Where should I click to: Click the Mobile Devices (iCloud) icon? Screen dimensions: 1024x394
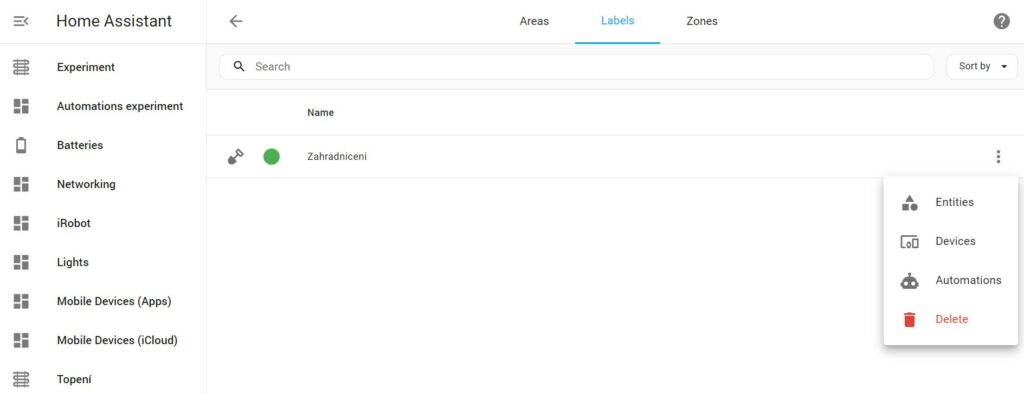(21, 340)
